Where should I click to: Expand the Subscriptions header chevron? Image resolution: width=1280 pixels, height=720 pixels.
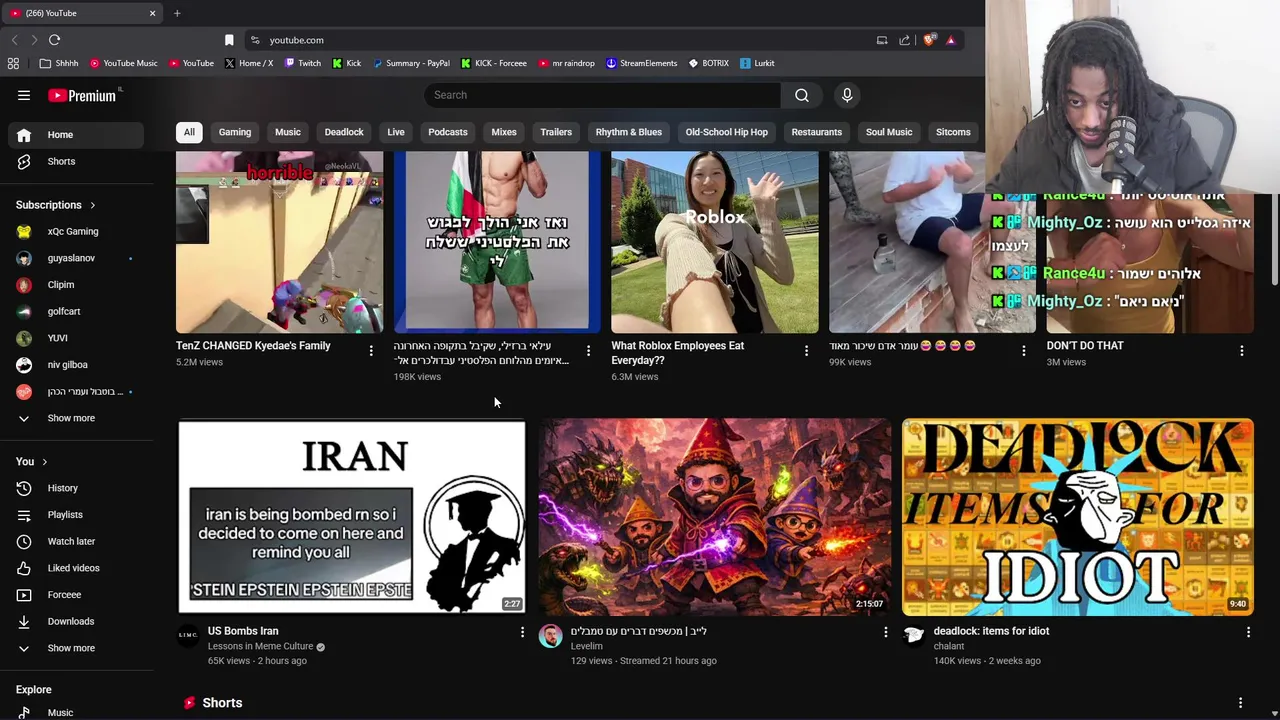coord(93,205)
